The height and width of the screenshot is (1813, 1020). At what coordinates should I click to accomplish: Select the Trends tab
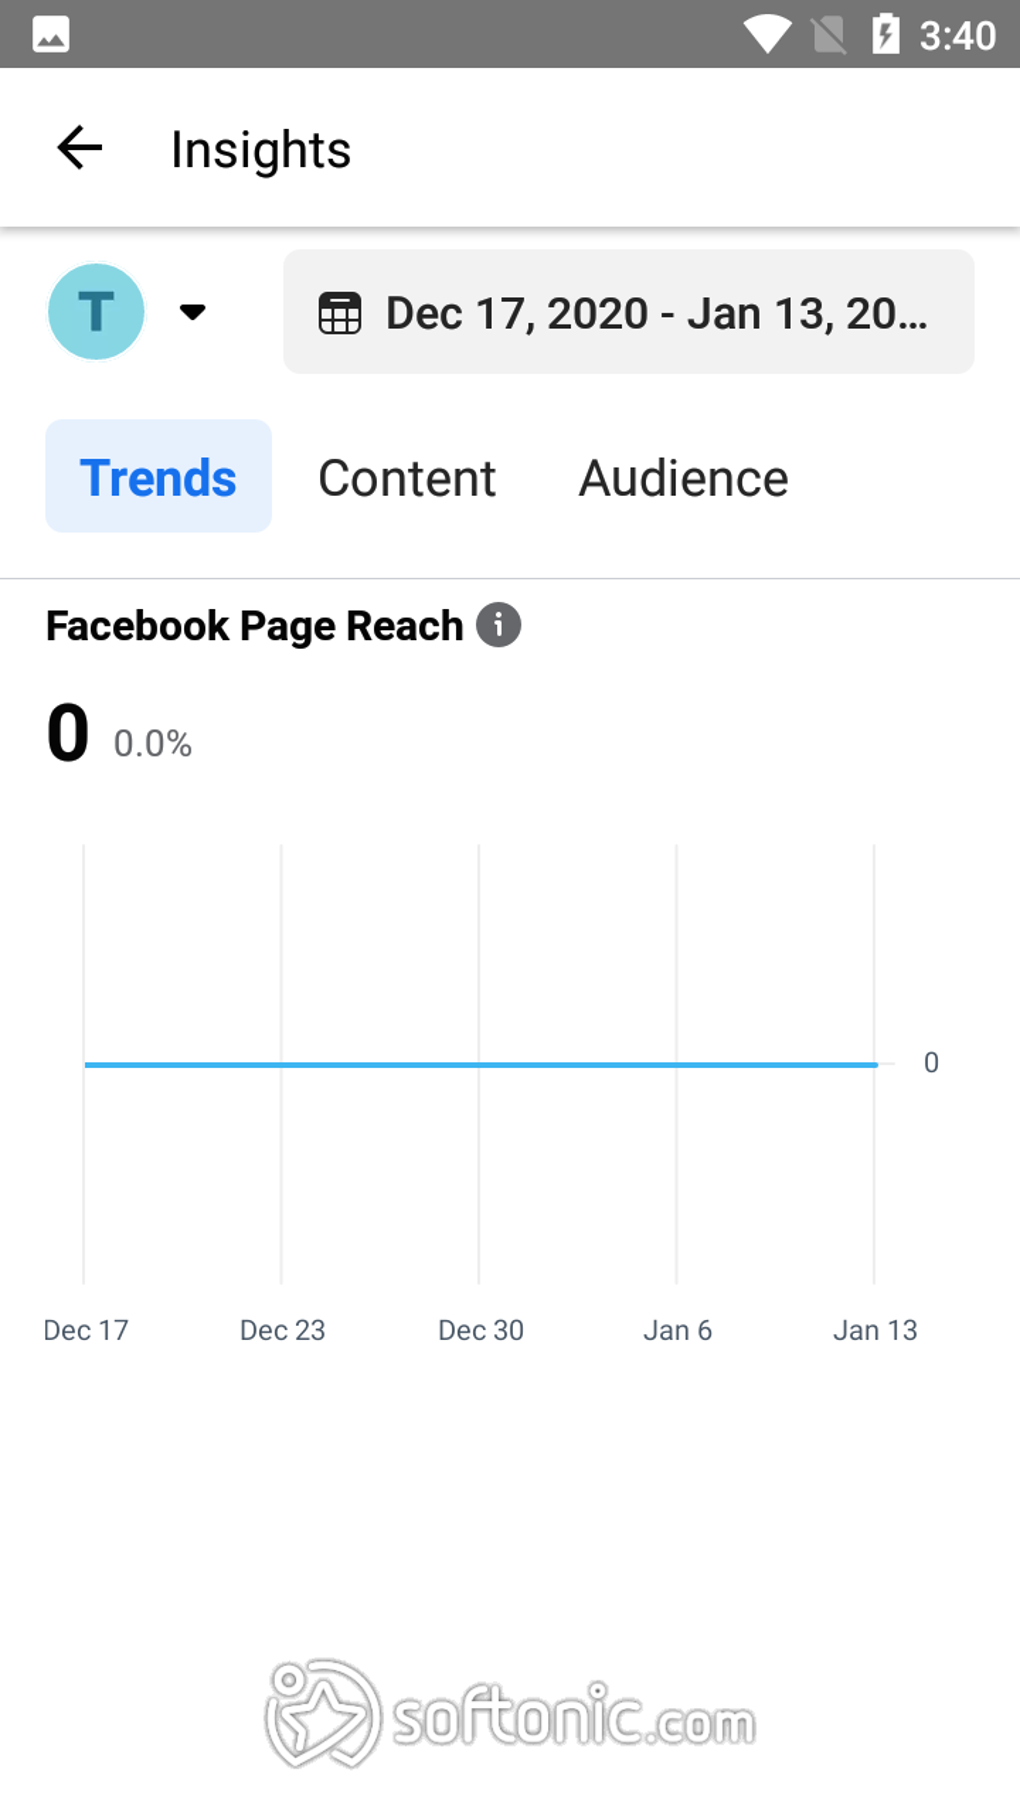tap(158, 477)
